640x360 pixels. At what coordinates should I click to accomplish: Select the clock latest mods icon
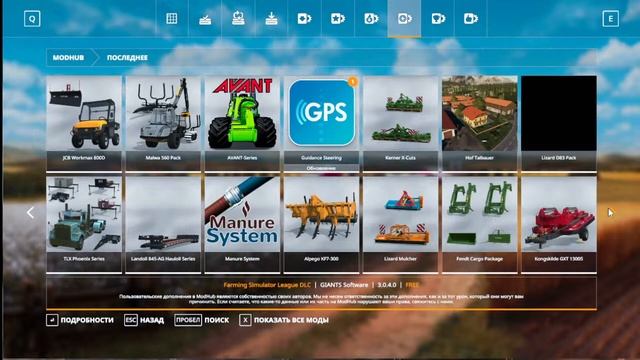pos(404,18)
